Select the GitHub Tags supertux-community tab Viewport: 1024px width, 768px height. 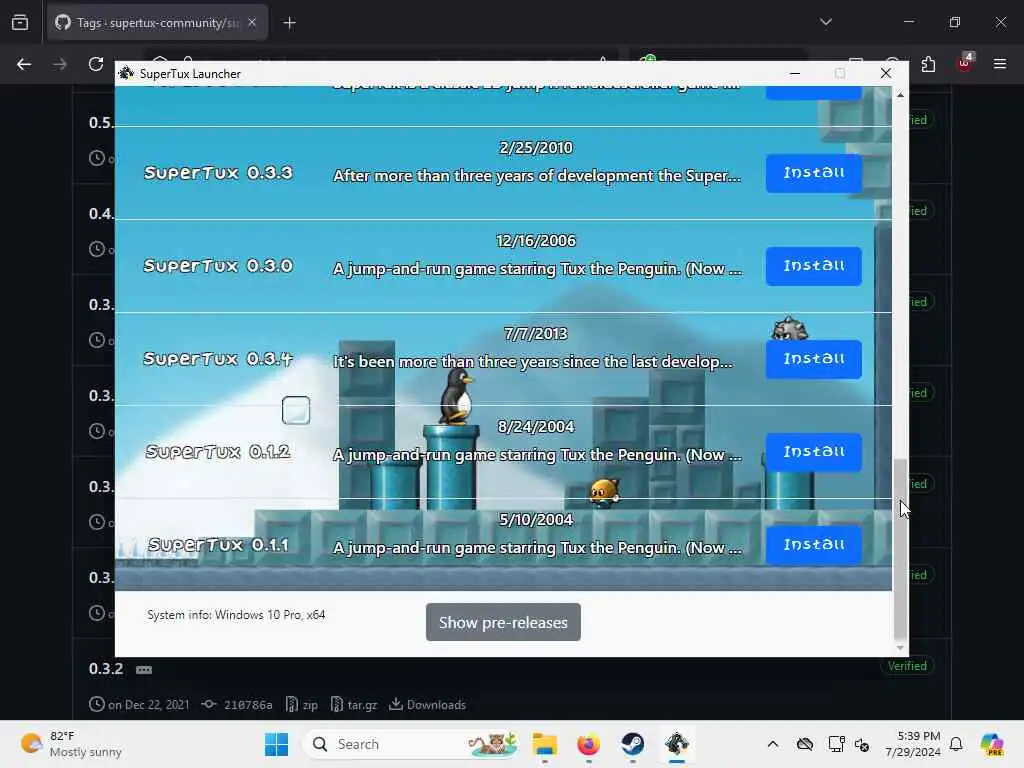[157, 23]
